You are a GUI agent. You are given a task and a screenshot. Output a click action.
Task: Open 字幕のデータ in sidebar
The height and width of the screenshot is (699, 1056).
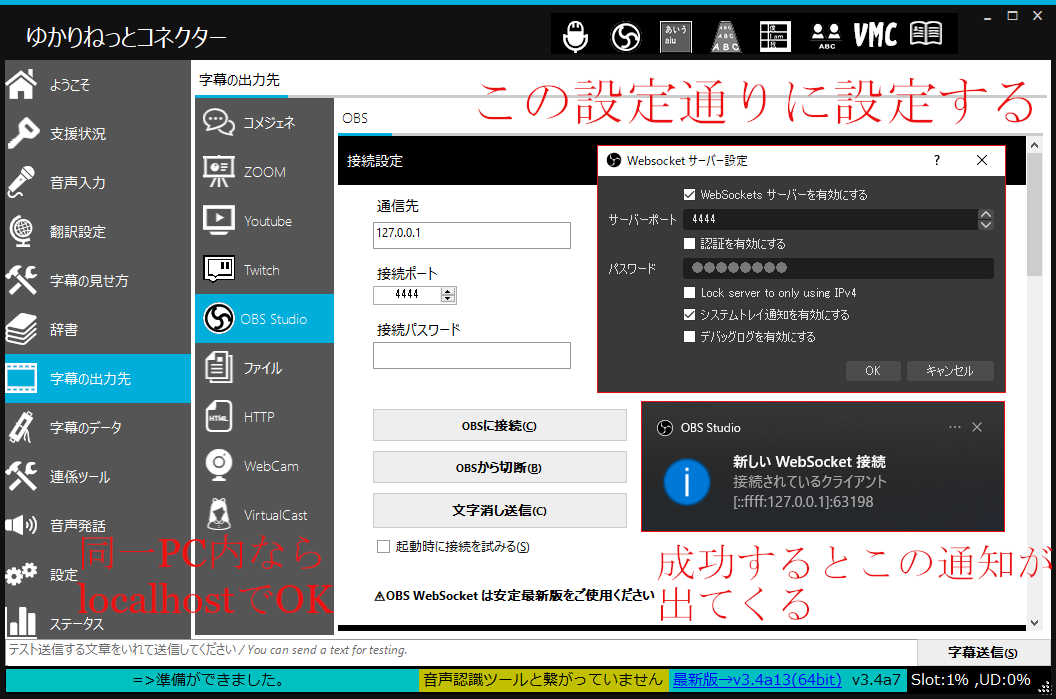[x=98, y=428]
